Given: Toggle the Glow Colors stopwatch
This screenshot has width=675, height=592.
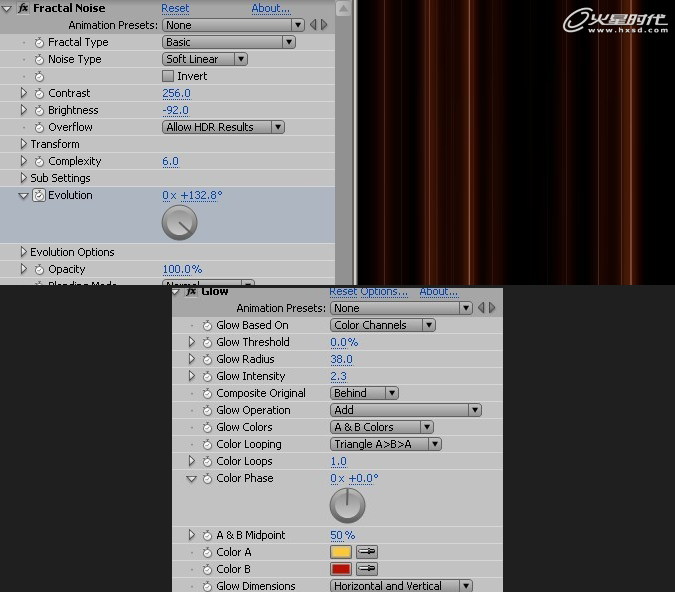Looking at the screenshot, I should (207, 428).
